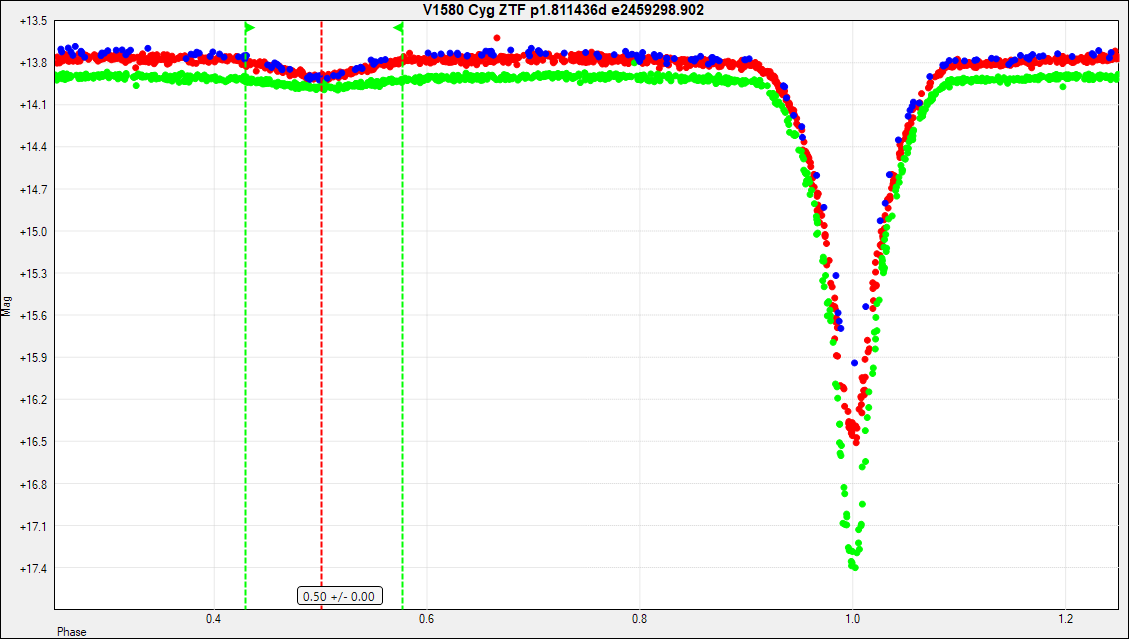
Task: Click the 1.0 phase tick label
Action: [853, 619]
